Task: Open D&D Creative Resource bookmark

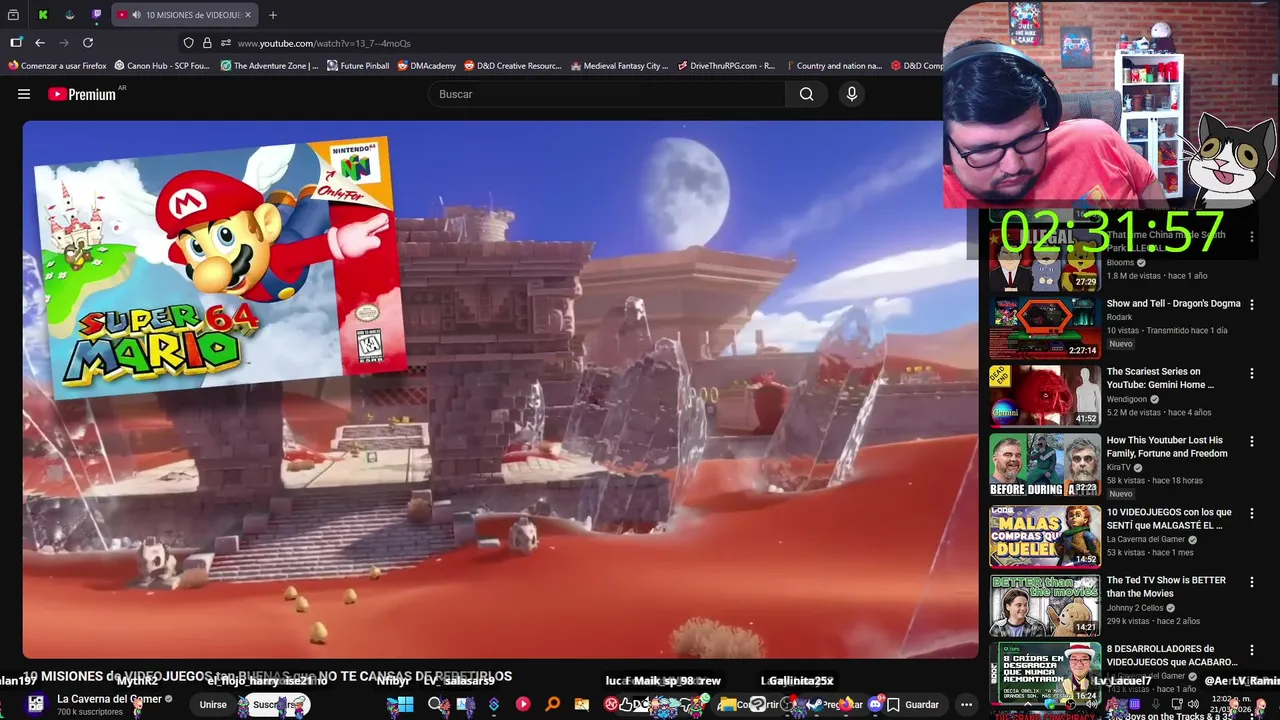Action: [x=513, y=66]
